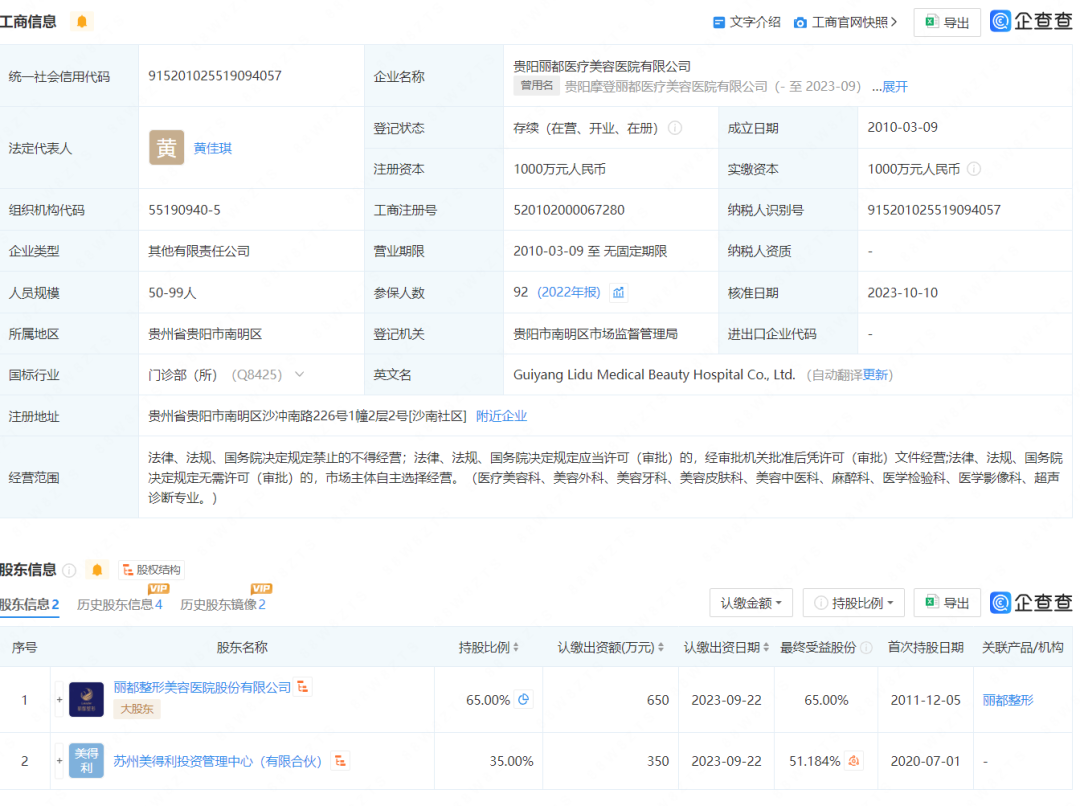The height and width of the screenshot is (806, 1080).
Task: Open 附近企业 nearby companies link
Action: coord(501,416)
